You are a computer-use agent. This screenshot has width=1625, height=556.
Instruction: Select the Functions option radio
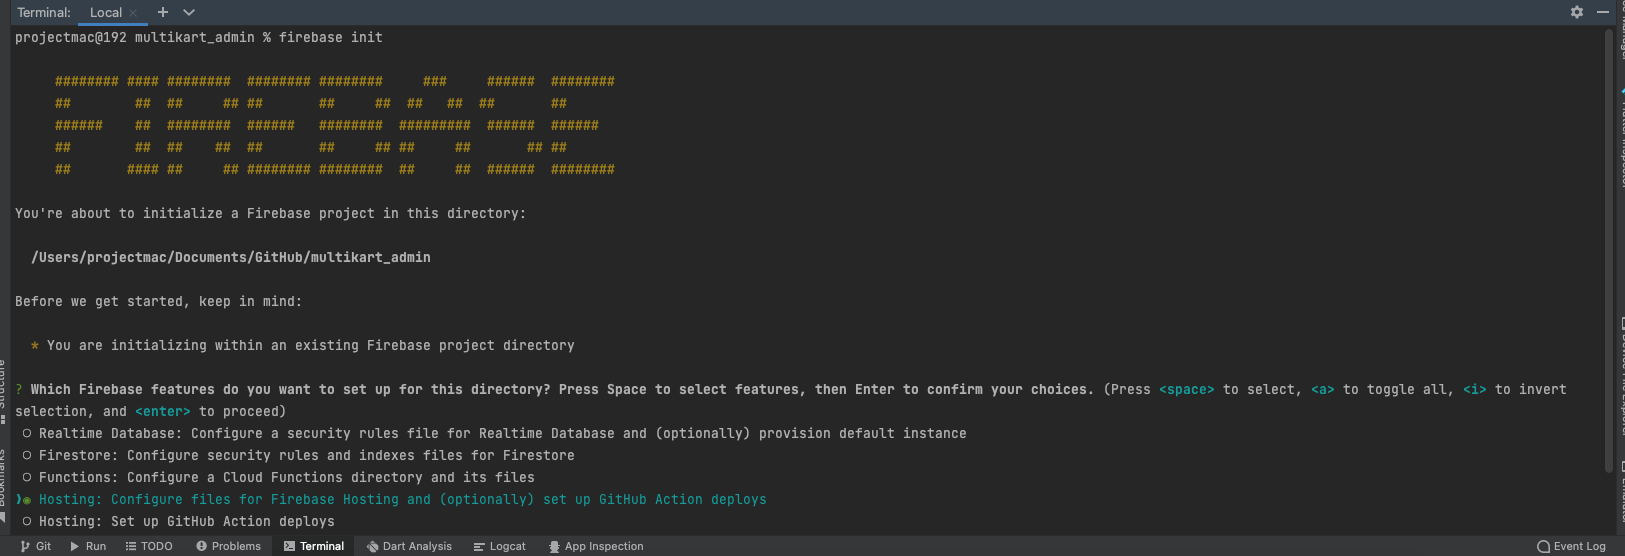27,477
